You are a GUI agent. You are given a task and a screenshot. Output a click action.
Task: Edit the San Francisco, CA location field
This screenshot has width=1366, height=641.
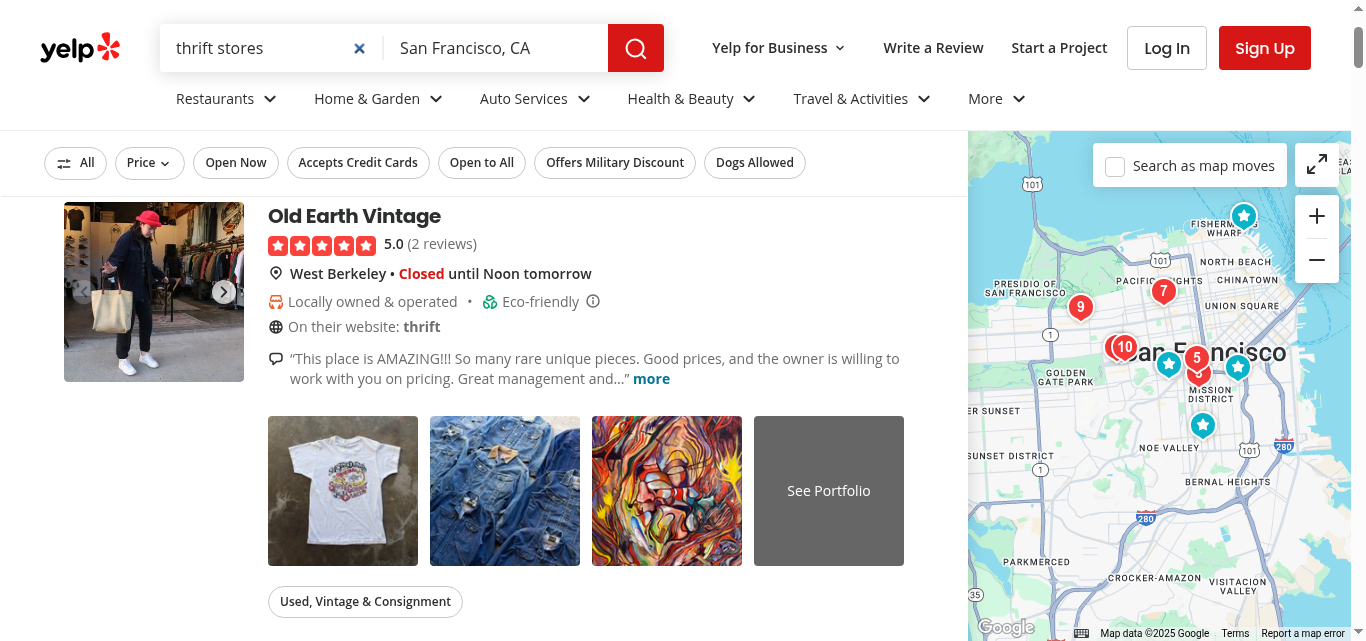pos(496,48)
